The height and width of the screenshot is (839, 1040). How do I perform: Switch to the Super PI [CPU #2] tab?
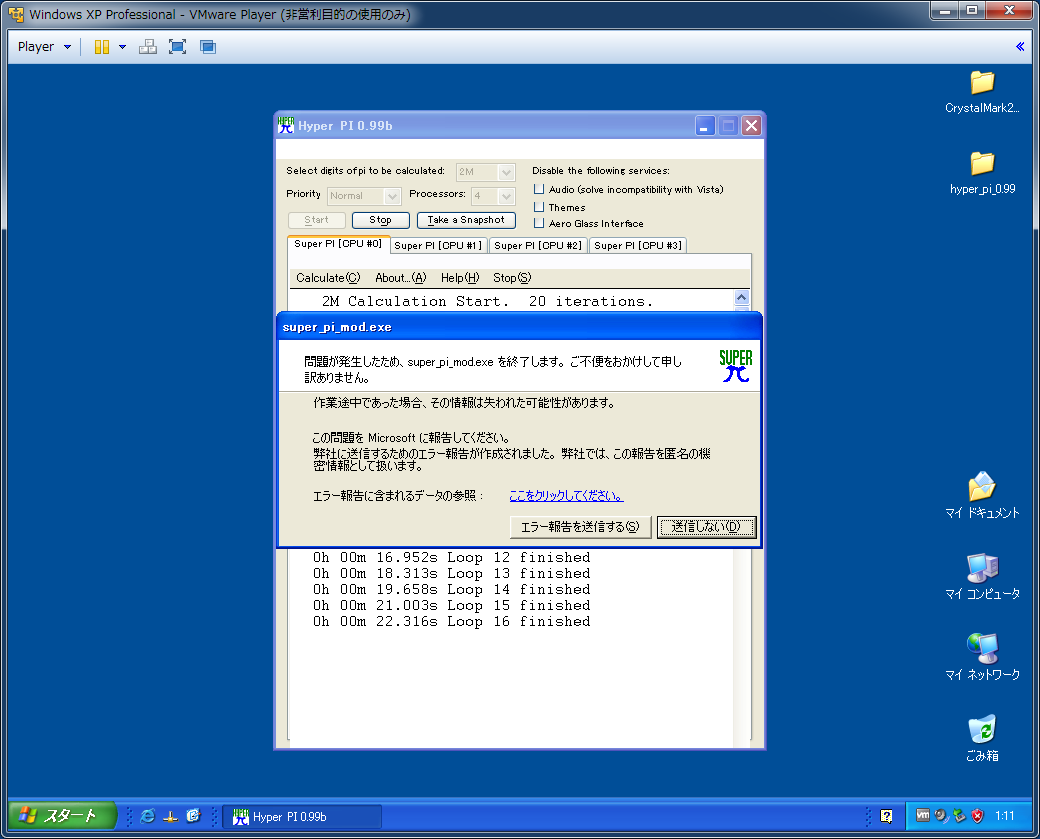coord(538,245)
